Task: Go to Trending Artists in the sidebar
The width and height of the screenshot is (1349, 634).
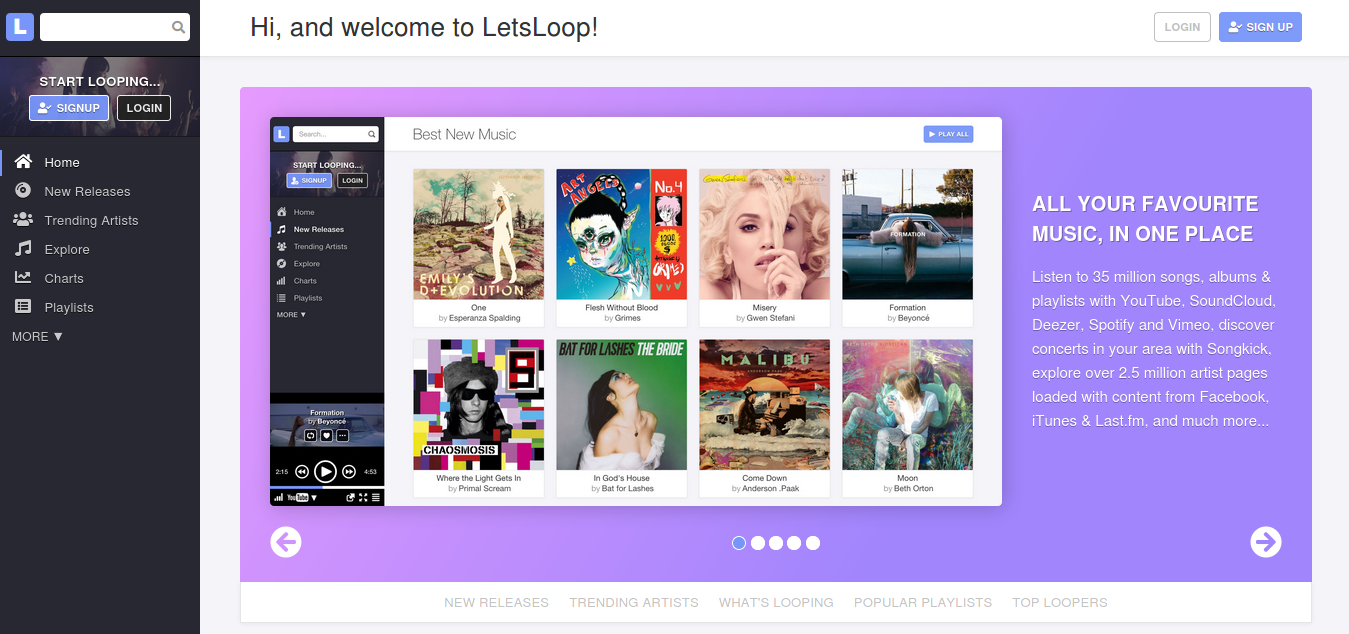Action: click(100, 220)
